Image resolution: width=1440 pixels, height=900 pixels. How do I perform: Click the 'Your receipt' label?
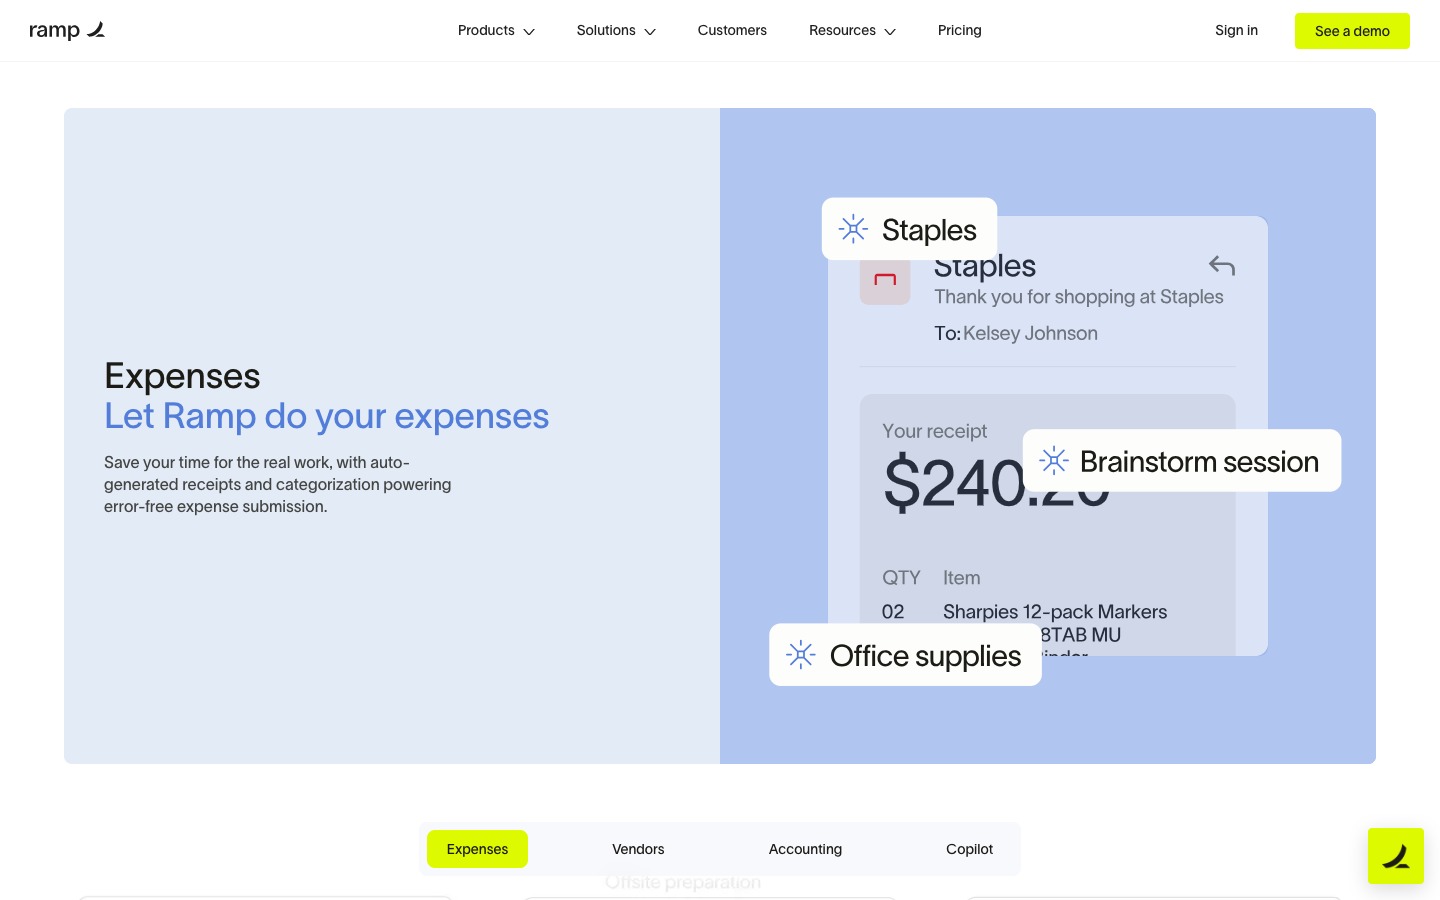tap(934, 431)
